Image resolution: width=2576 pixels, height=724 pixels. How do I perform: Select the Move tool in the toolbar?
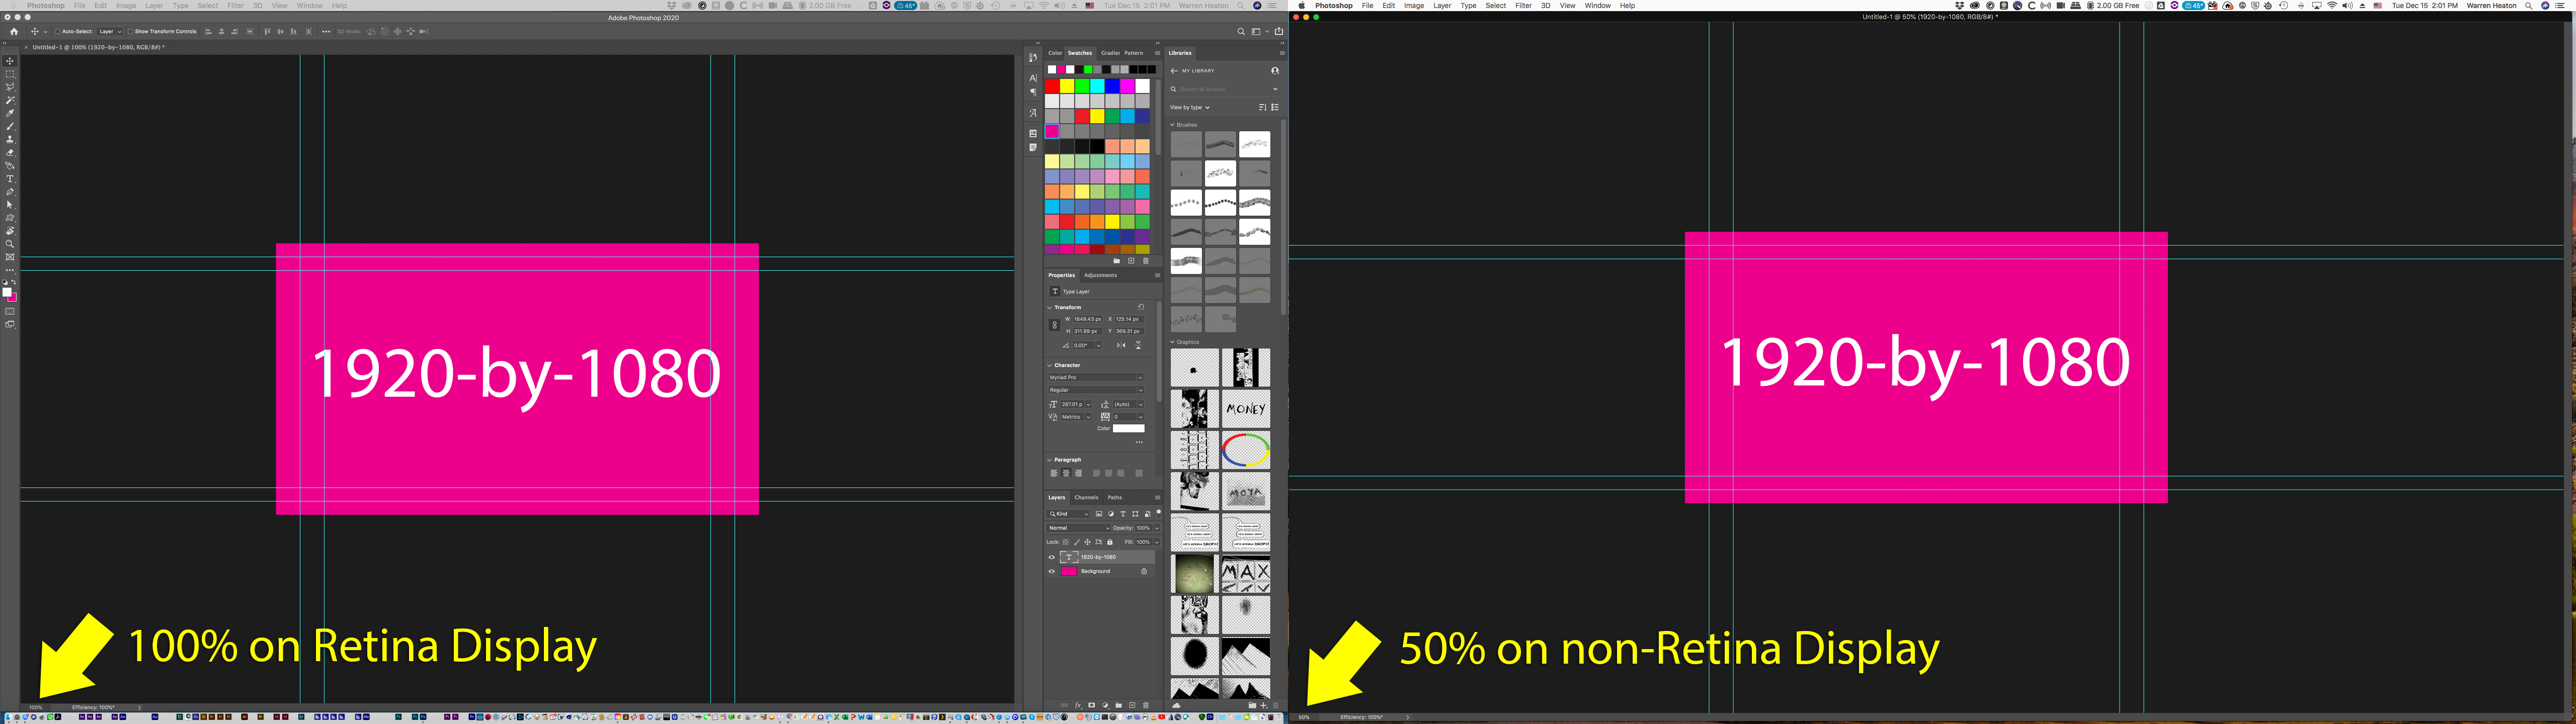[x=10, y=60]
